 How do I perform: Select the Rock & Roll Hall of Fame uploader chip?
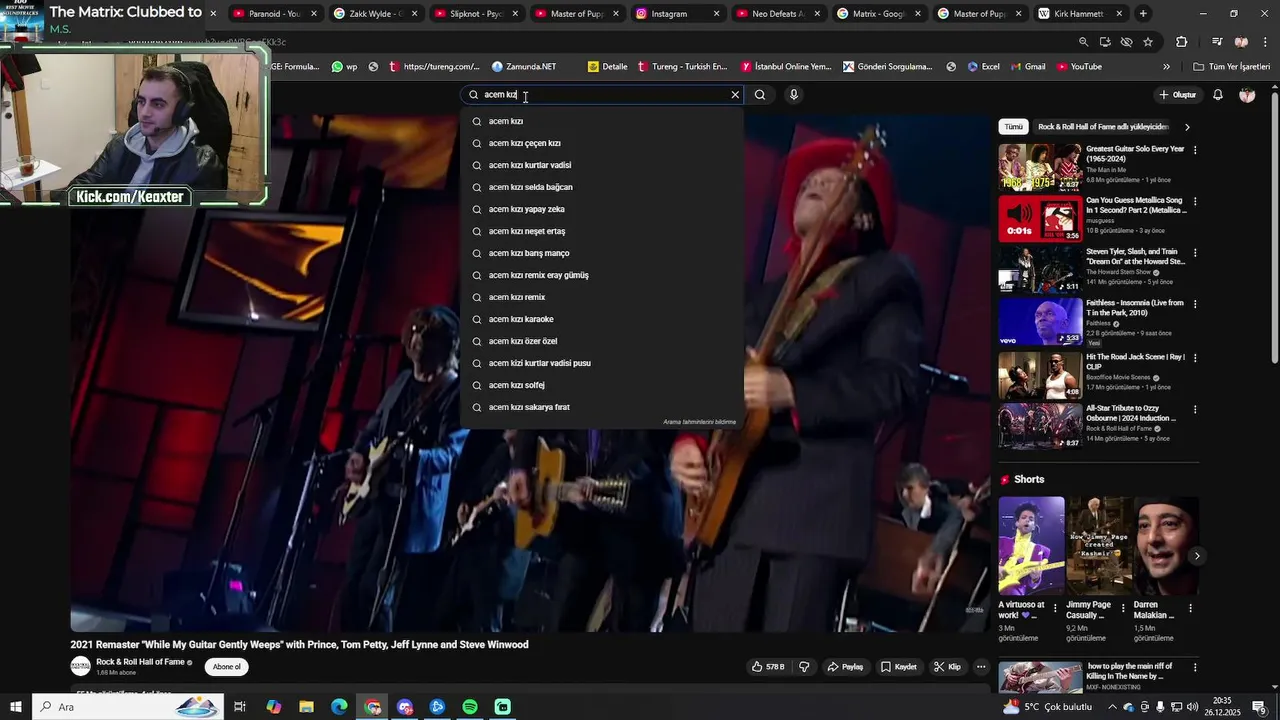click(x=1103, y=127)
